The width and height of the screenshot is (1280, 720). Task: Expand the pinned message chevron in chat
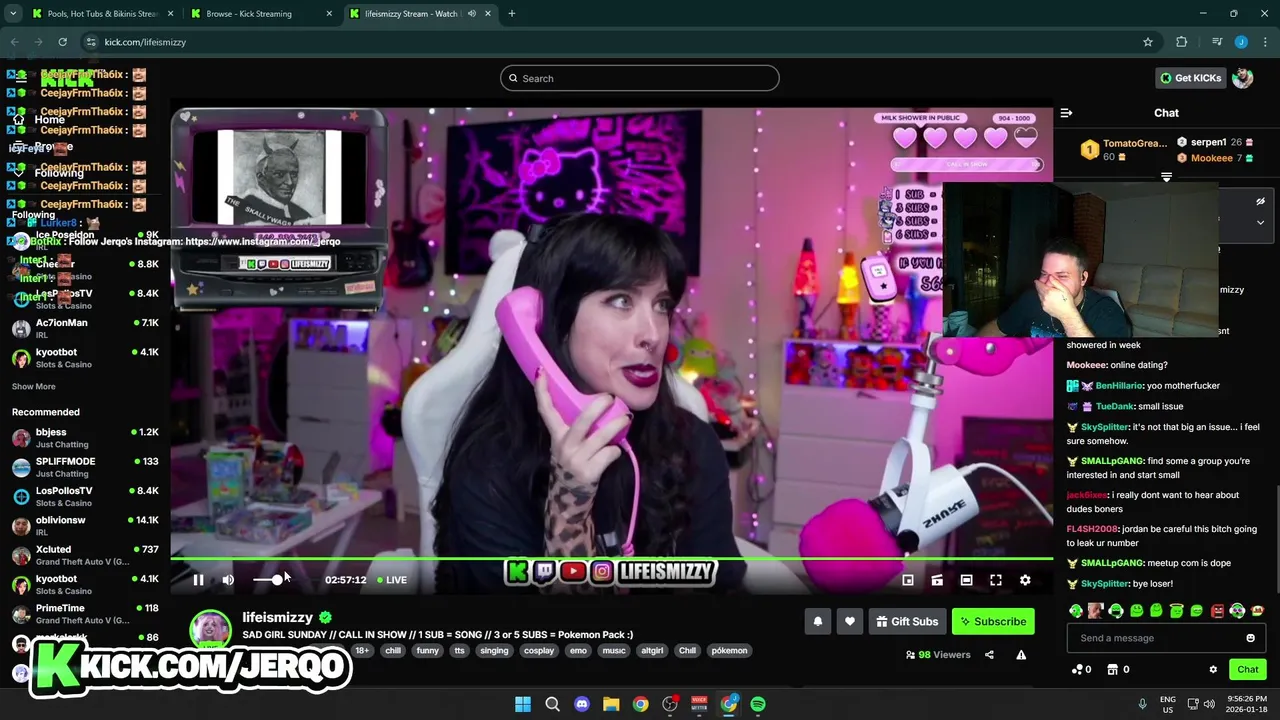click(1260, 222)
